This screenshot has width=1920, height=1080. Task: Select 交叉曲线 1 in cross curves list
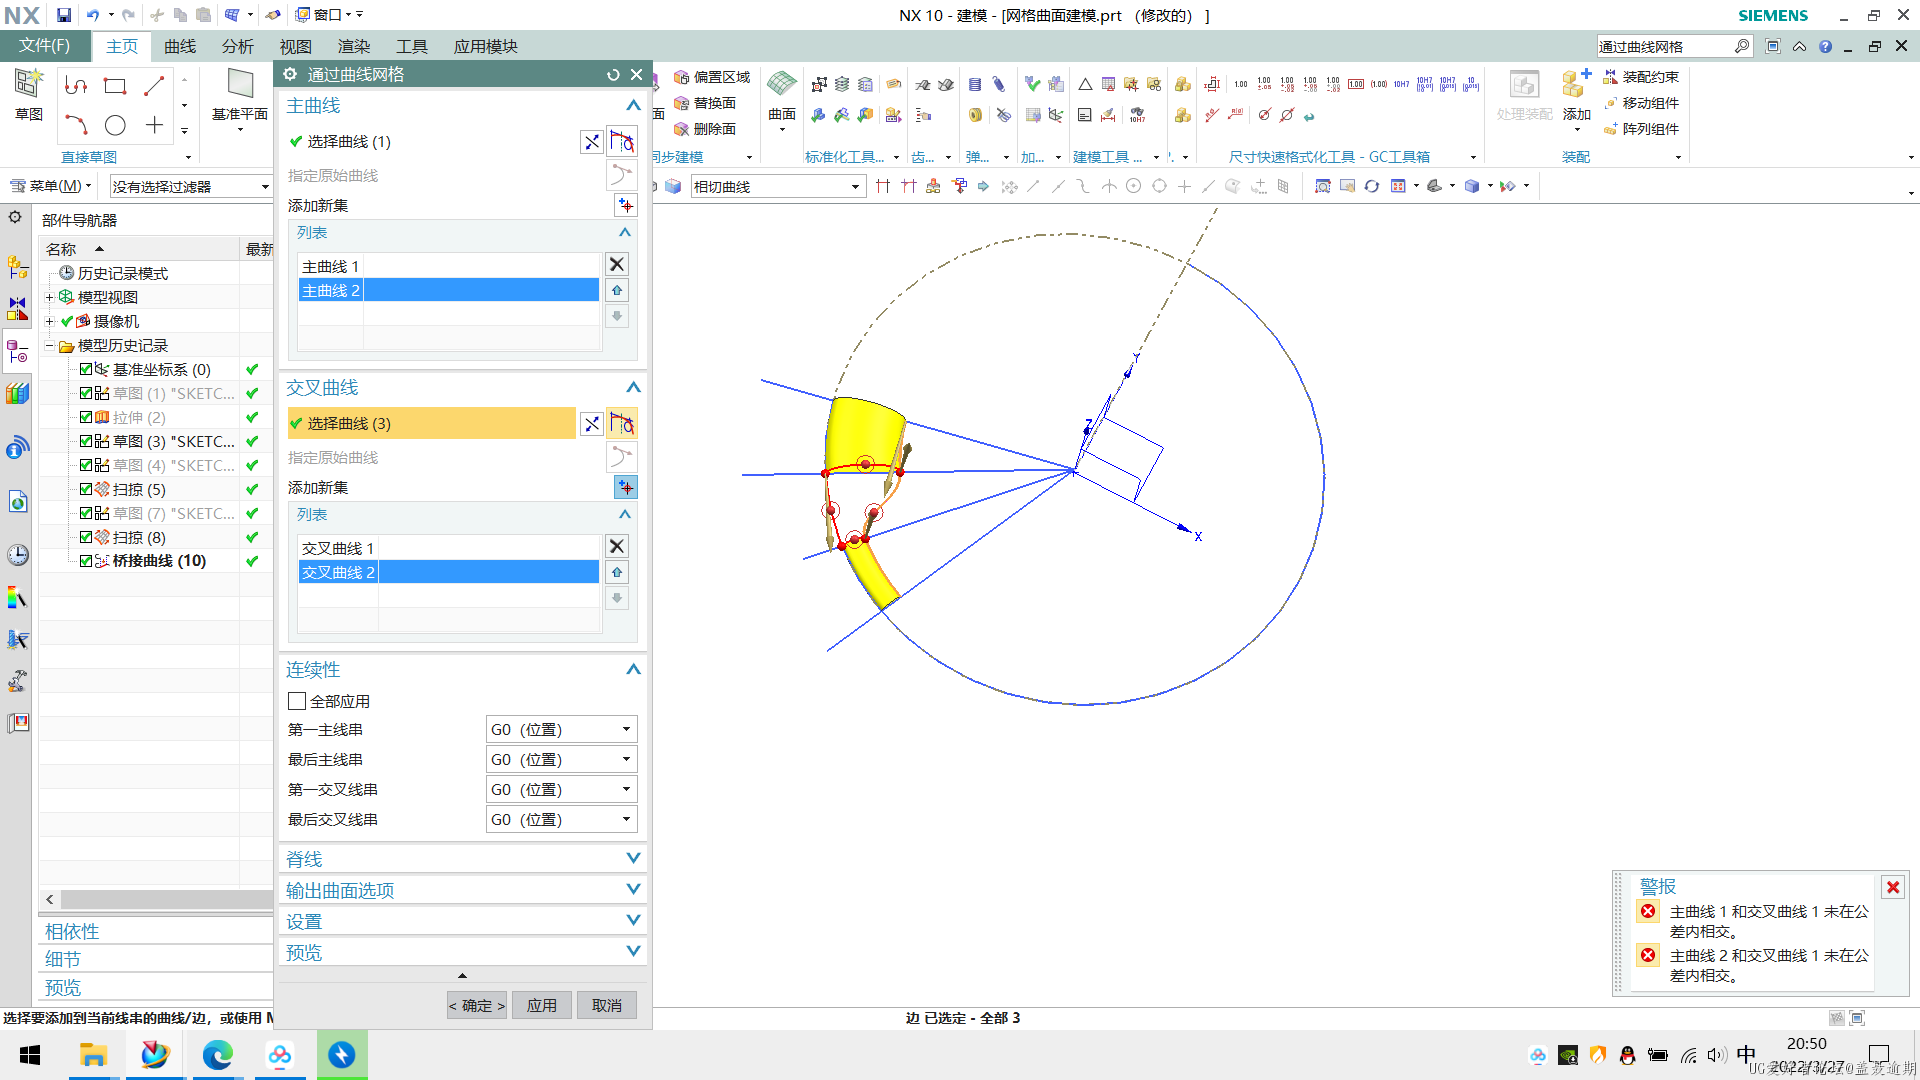point(448,548)
